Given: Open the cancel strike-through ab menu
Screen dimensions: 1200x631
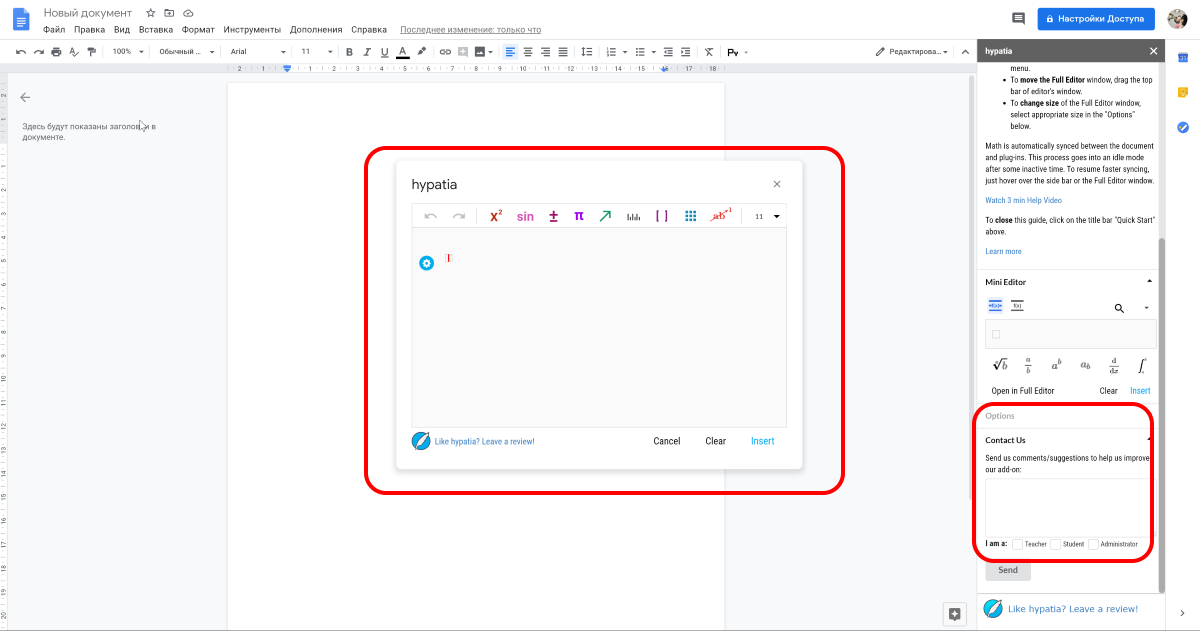Looking at the screenshot, I should tap(720, 216).
